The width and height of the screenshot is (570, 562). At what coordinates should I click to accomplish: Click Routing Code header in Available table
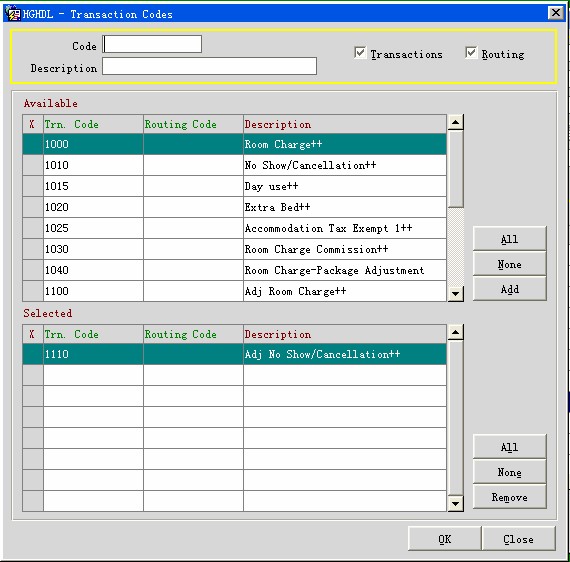(193, 124)
